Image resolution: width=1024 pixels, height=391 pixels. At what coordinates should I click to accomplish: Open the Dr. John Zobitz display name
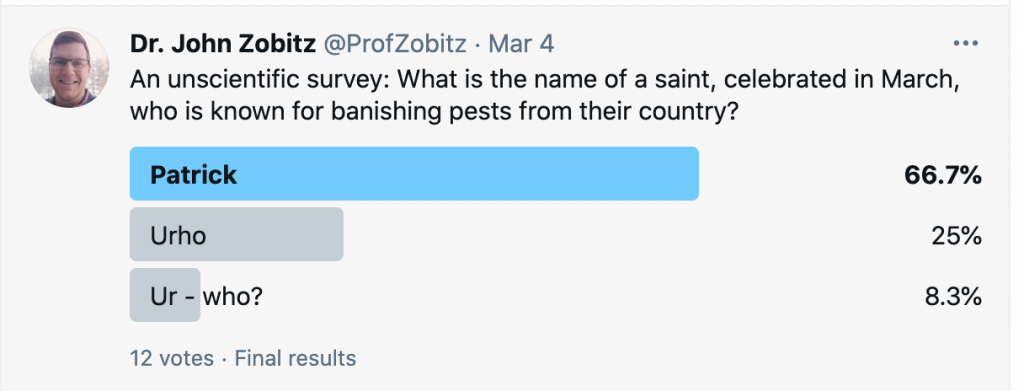[223, 44]
